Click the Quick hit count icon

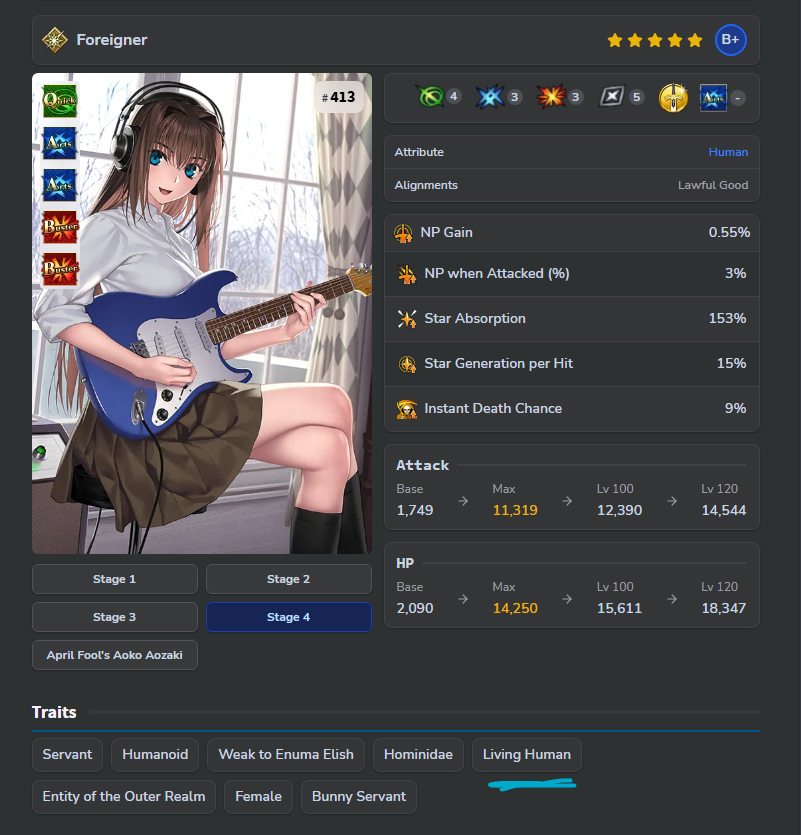(x=430, y=97)
